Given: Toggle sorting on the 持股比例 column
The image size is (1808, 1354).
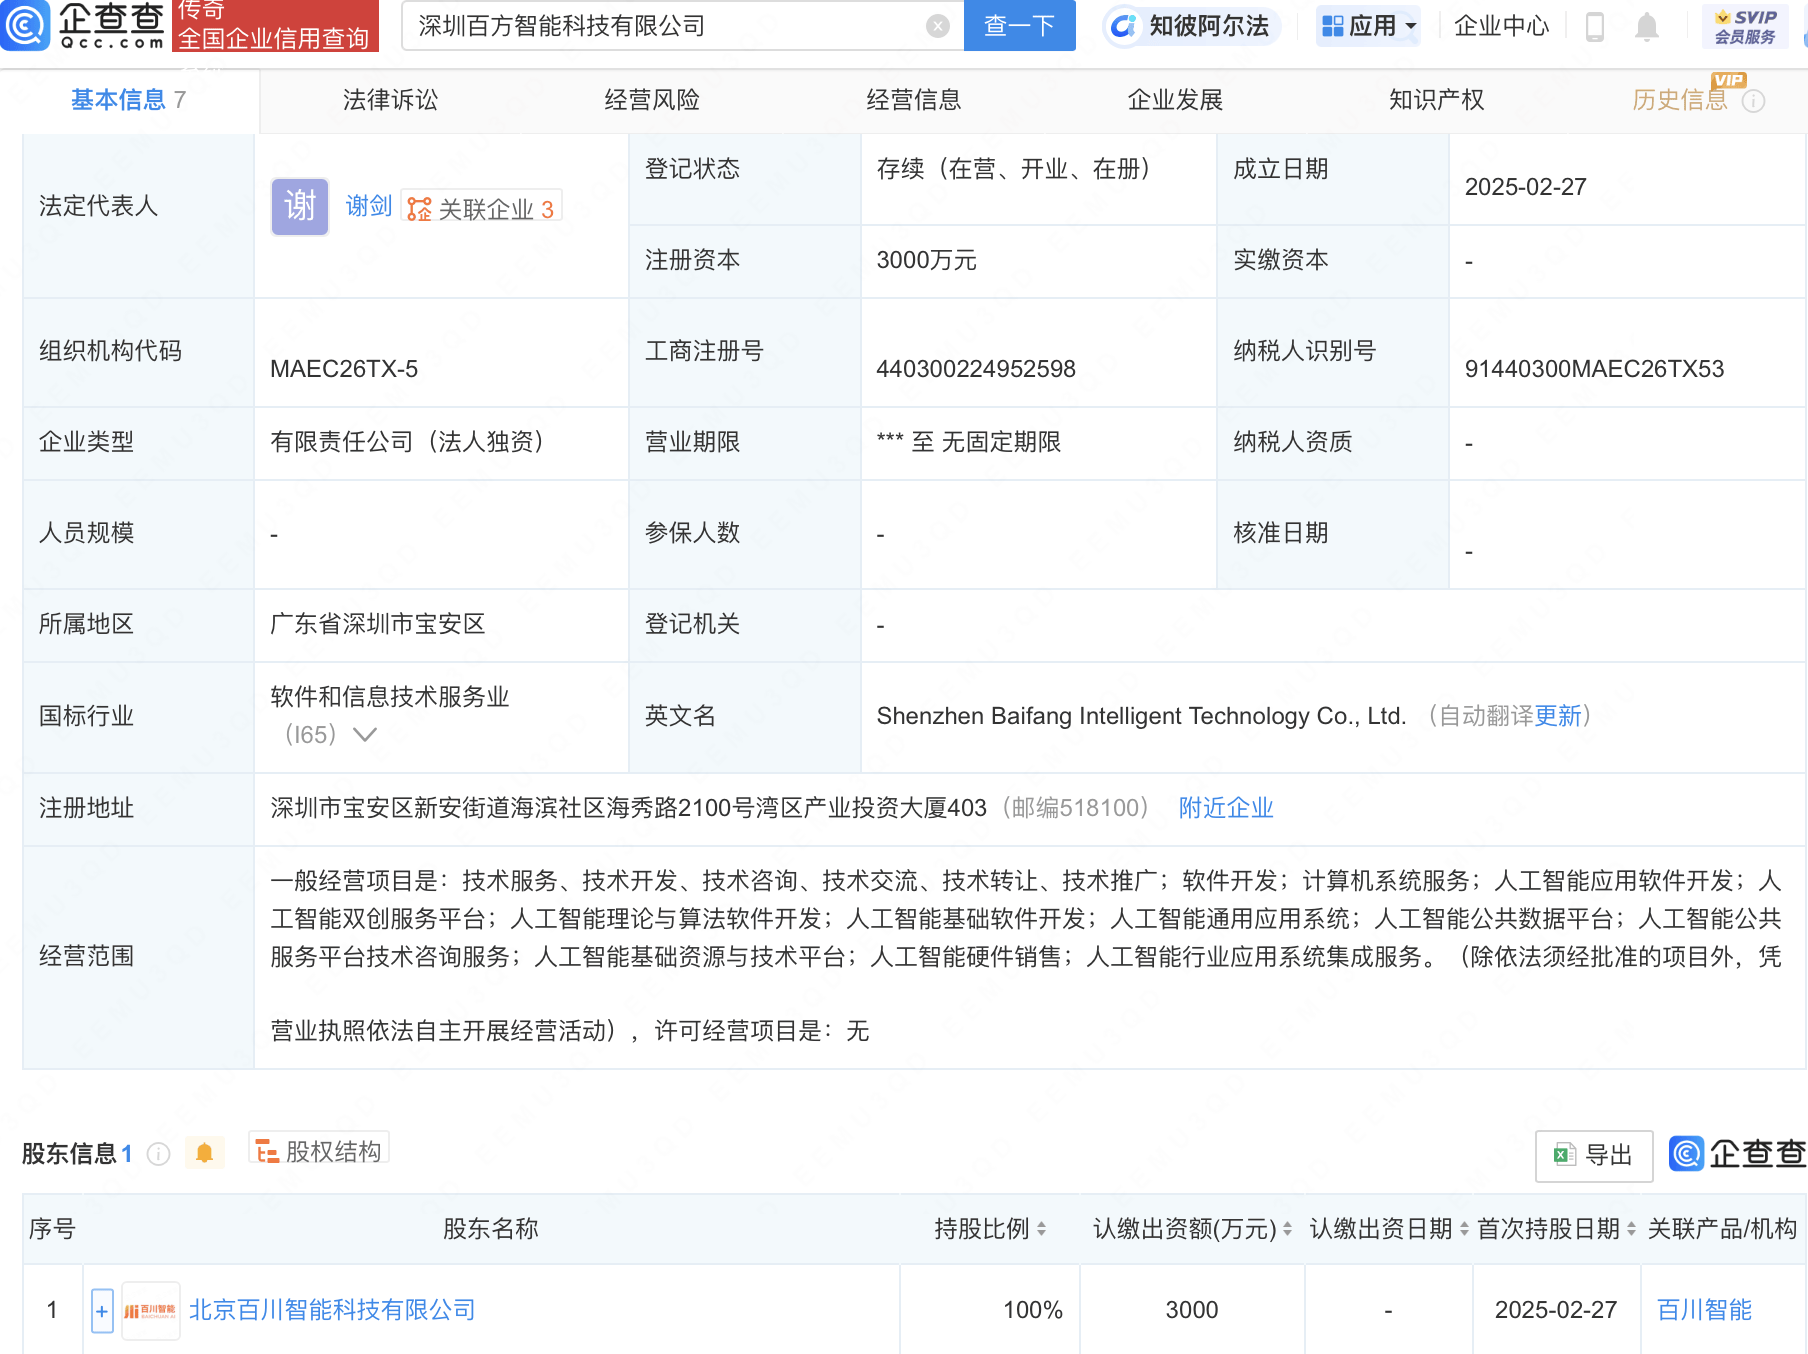Looking at the screenshot, I should pos(1044,1229).
